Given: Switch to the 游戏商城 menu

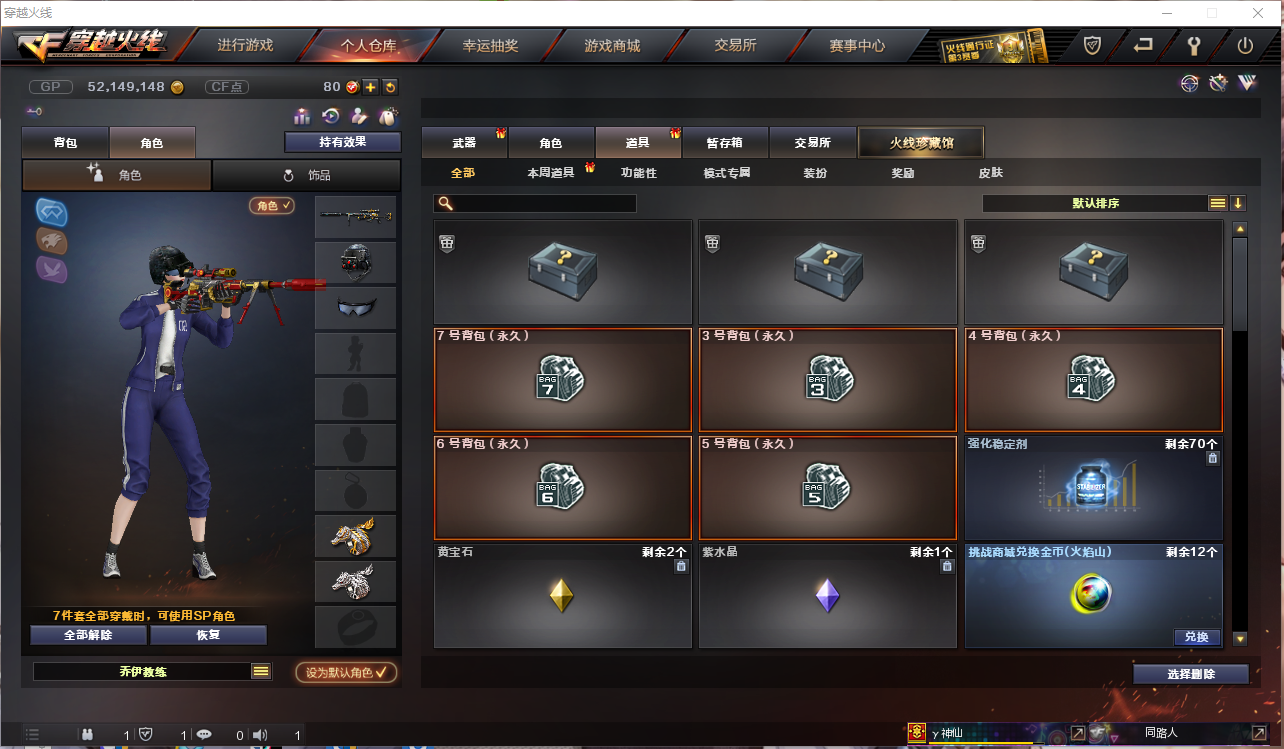Looking at the screenshot, I should 612,45.
